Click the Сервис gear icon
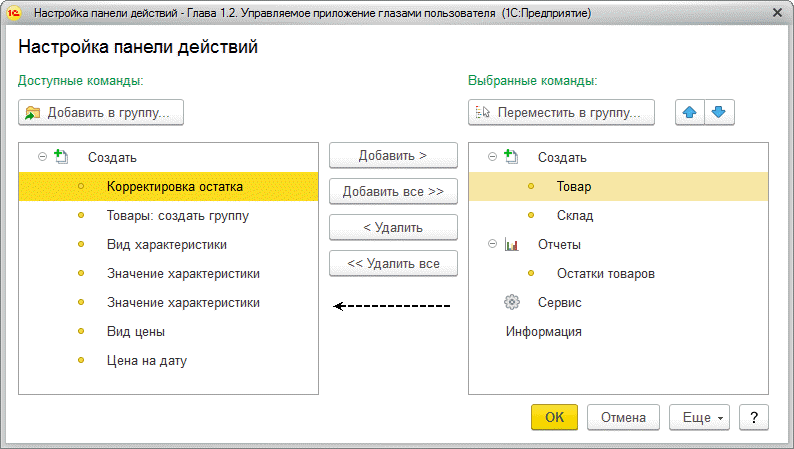The height and width of the screenshot is (449, 794). pos(512,302)
